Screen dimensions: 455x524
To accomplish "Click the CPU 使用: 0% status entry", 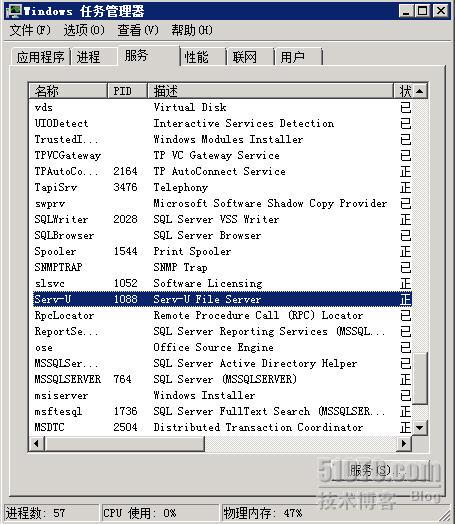I will [x=160, y=513].
